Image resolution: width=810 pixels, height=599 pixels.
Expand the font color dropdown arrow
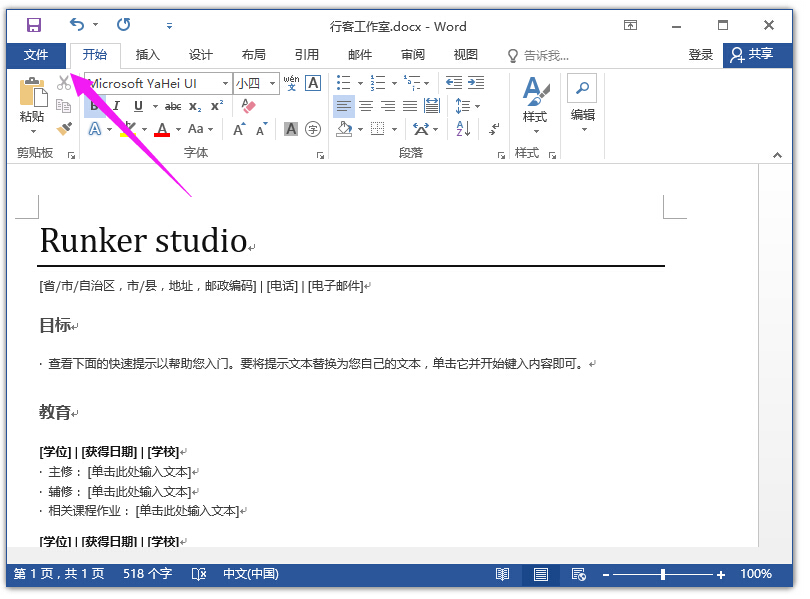[180, 129]
